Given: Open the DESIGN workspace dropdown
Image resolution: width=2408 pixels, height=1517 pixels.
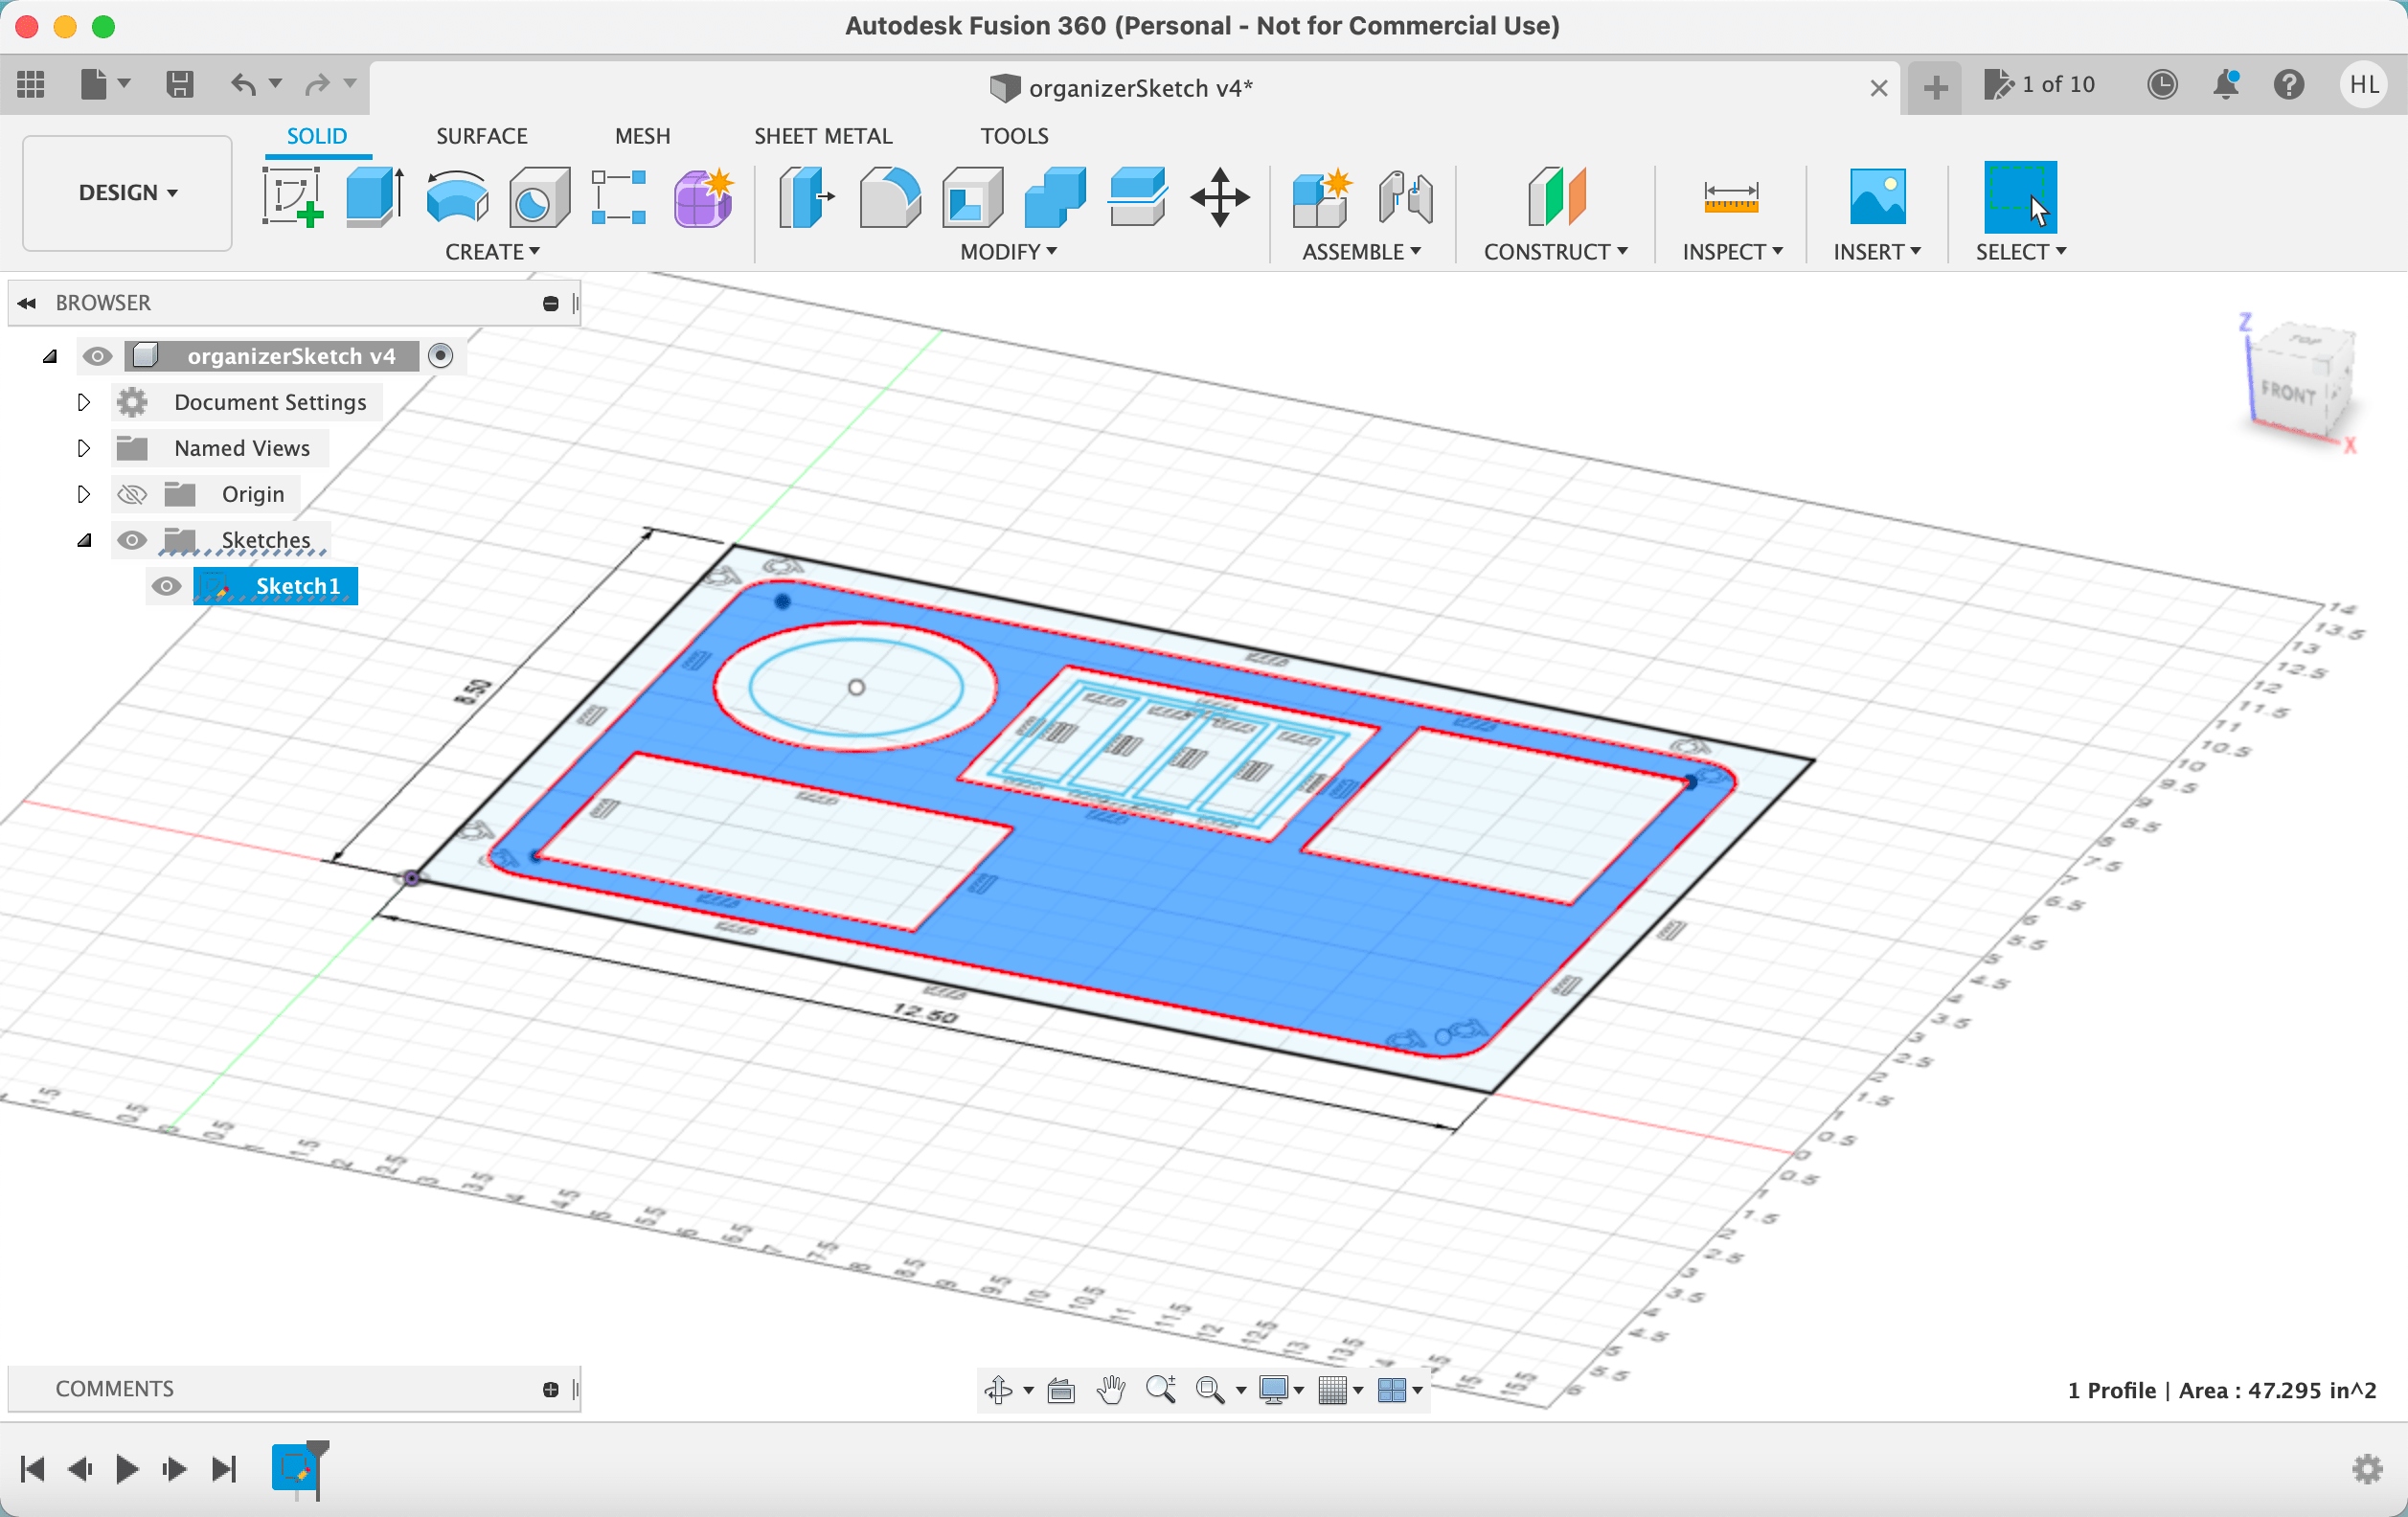Looking at the screenshot, I should pos(128,192).
